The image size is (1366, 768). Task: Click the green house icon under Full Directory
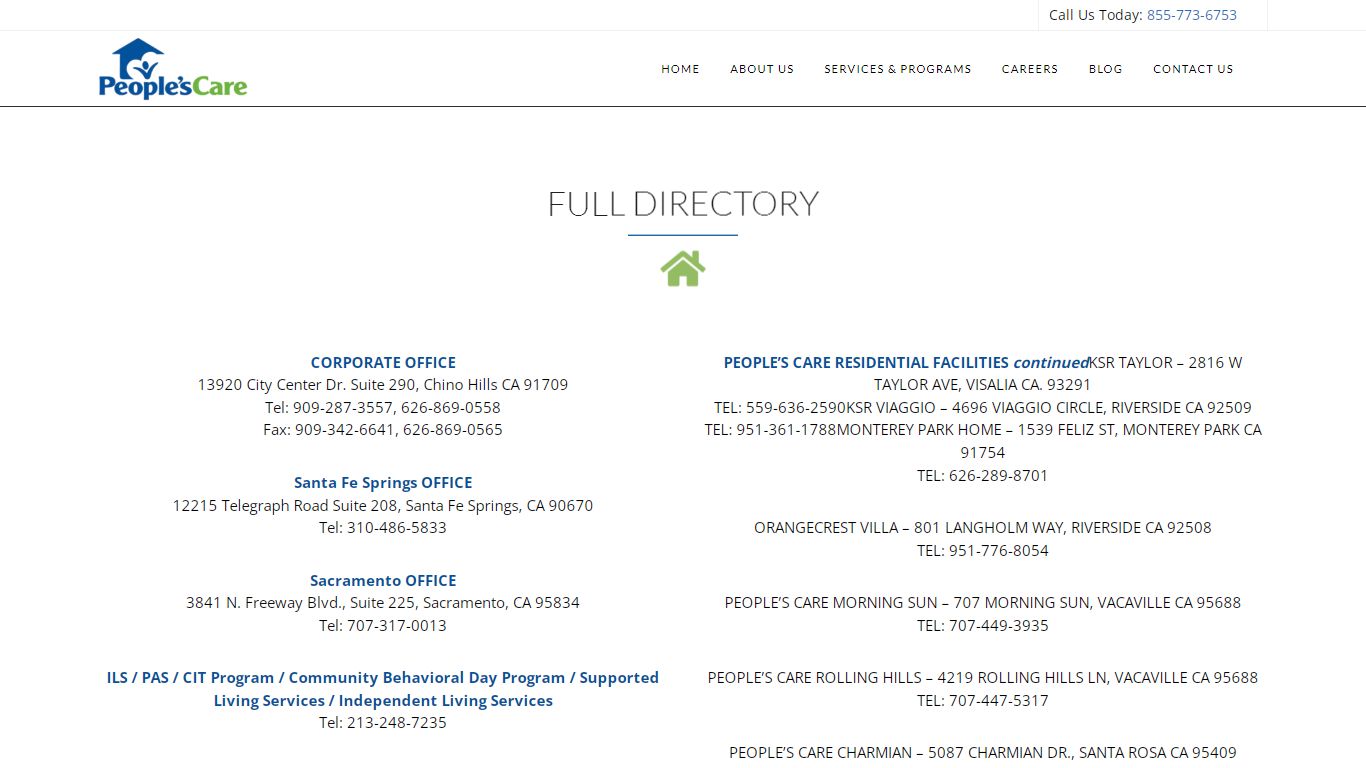pos(683,268)
